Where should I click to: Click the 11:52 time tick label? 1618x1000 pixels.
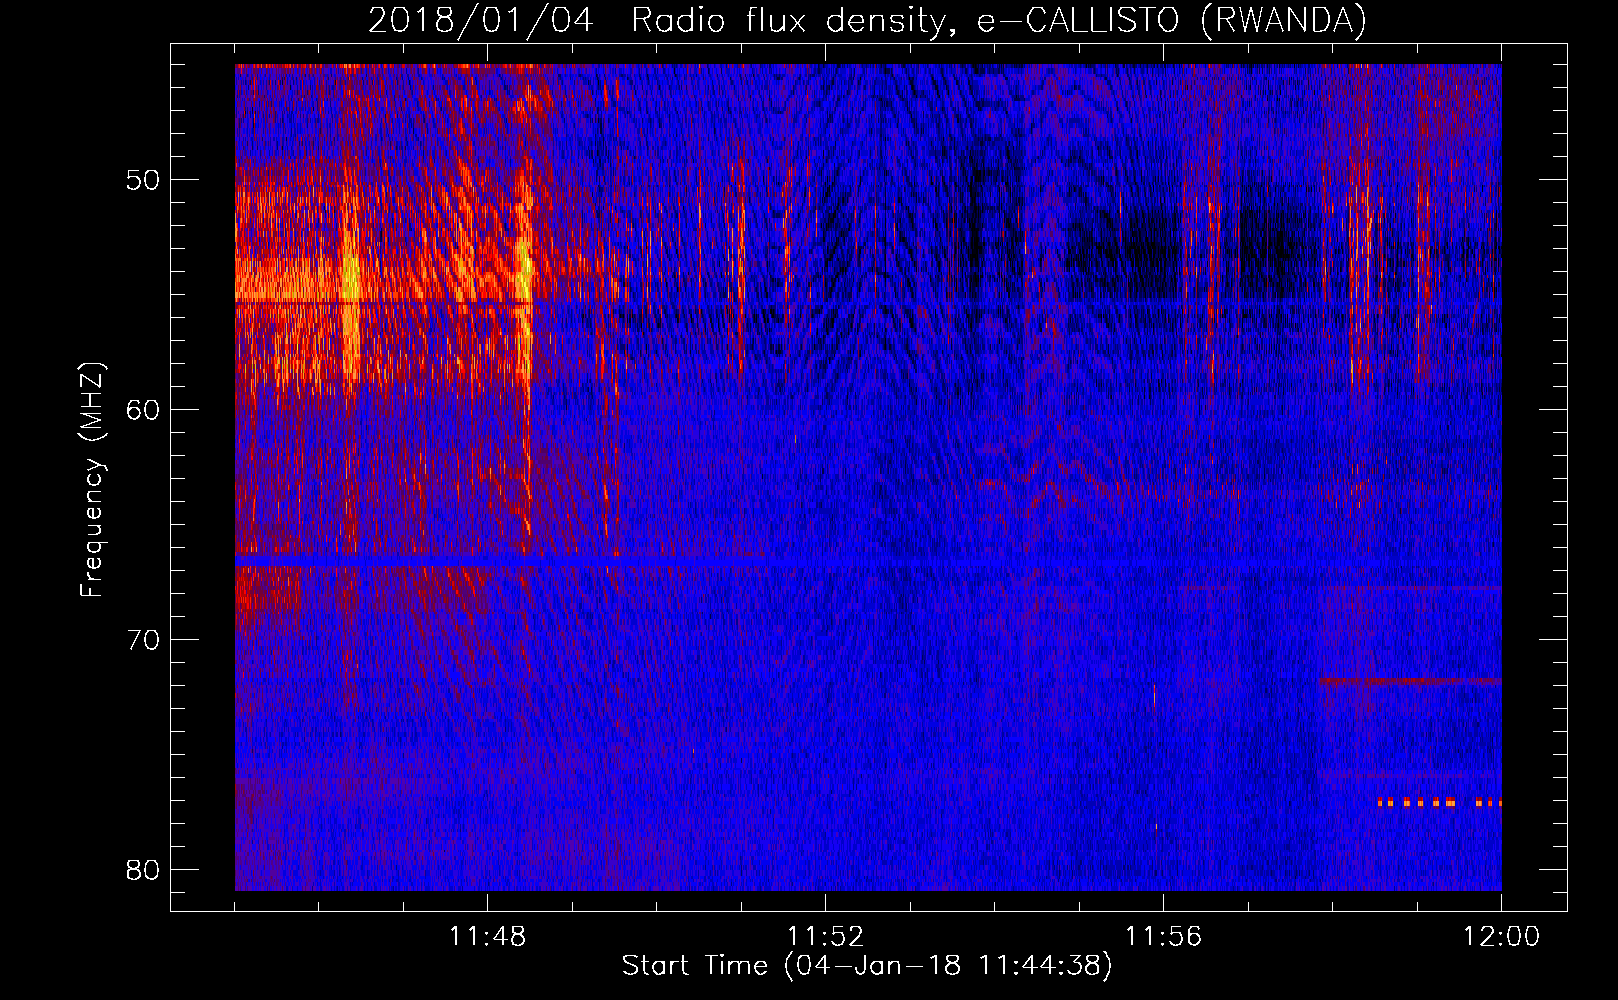tap(825, 937)
